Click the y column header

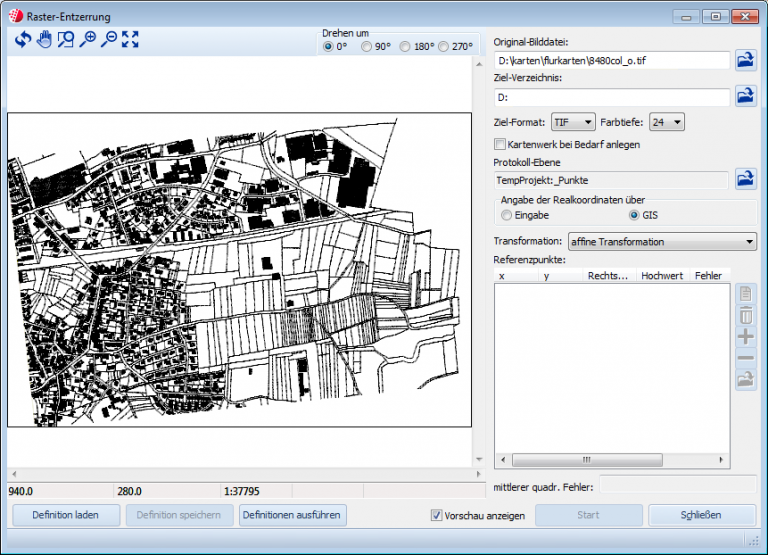coord(560,276)
